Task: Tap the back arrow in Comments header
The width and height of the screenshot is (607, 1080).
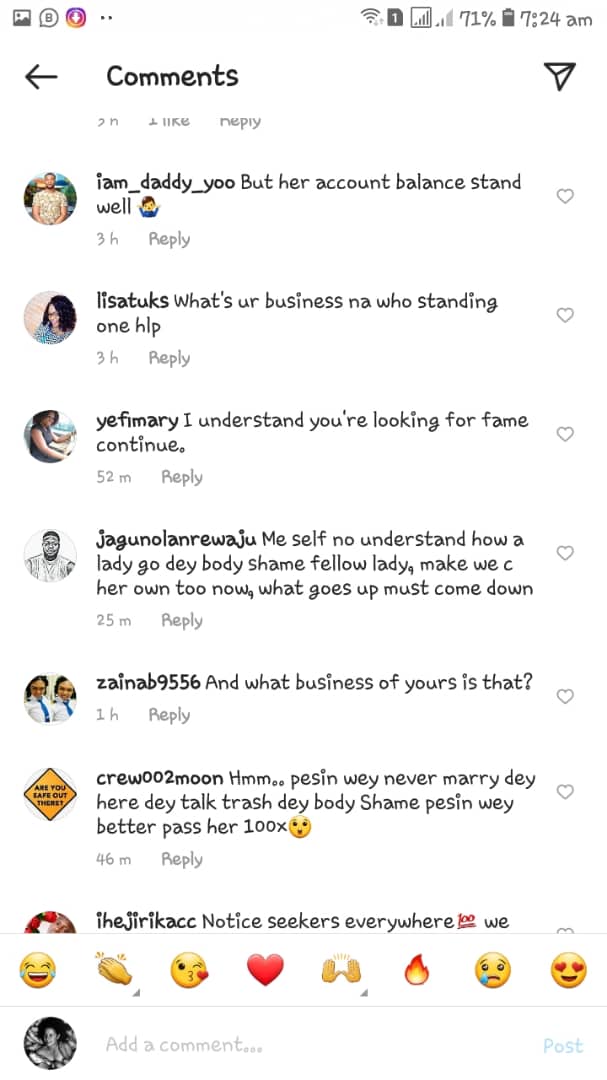Action: pos(41,77)
